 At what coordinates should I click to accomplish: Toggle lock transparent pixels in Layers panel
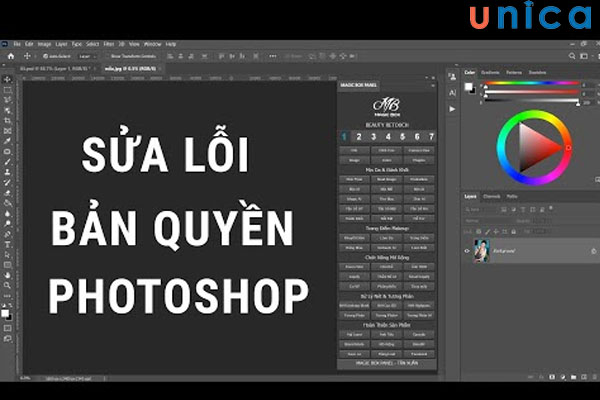(x=478, y=232)
